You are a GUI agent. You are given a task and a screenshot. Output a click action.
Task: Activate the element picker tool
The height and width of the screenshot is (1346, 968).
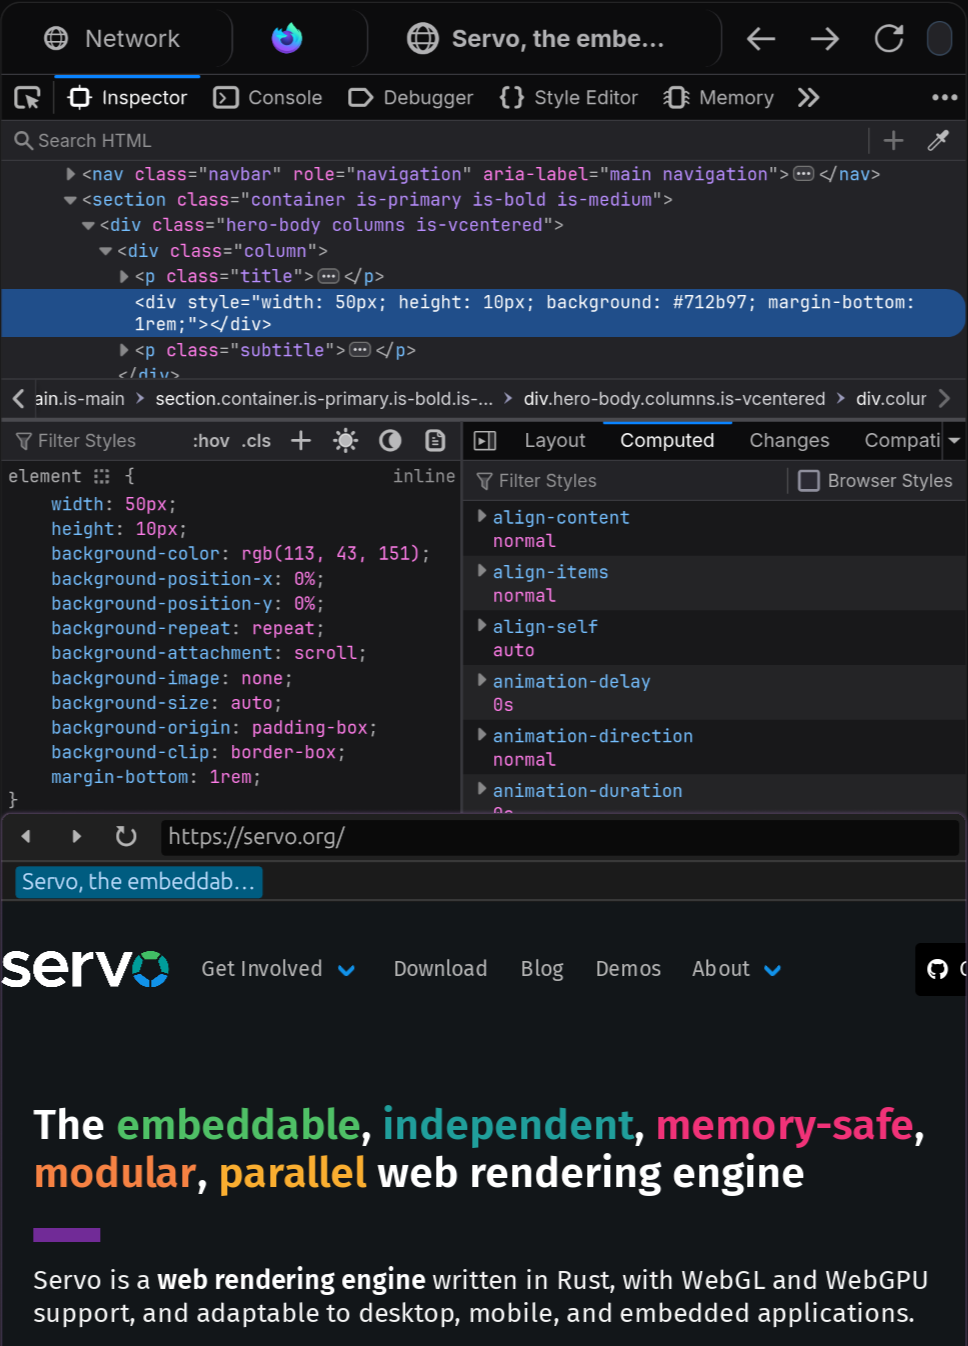(x=27, y=98)
